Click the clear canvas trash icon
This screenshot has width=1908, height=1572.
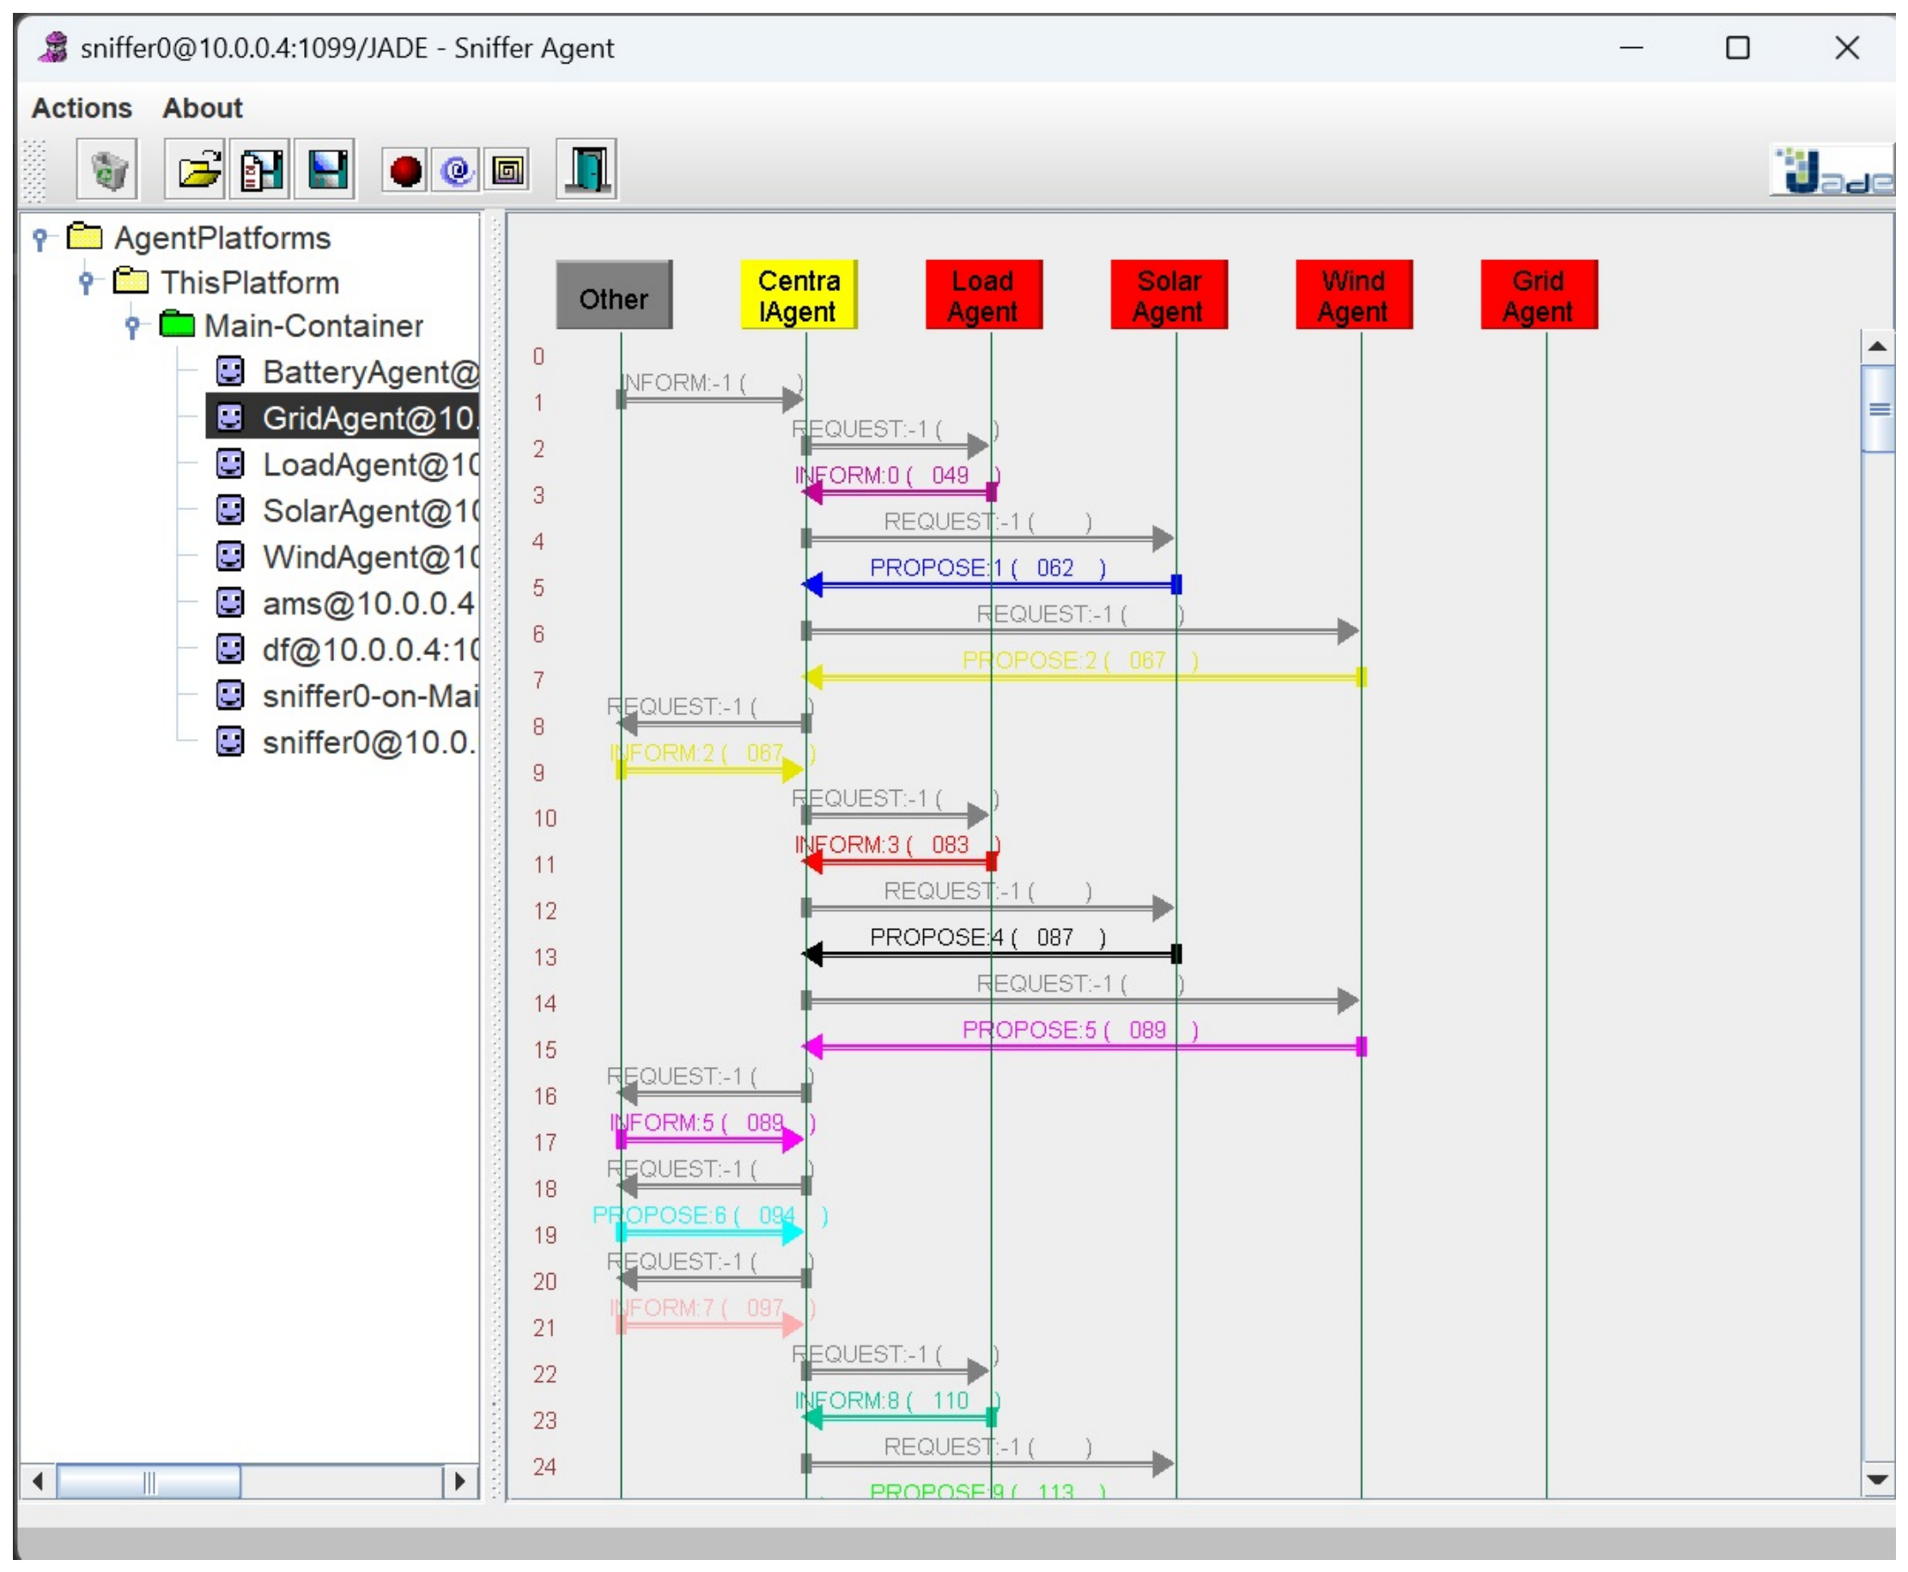click(108, 170)
